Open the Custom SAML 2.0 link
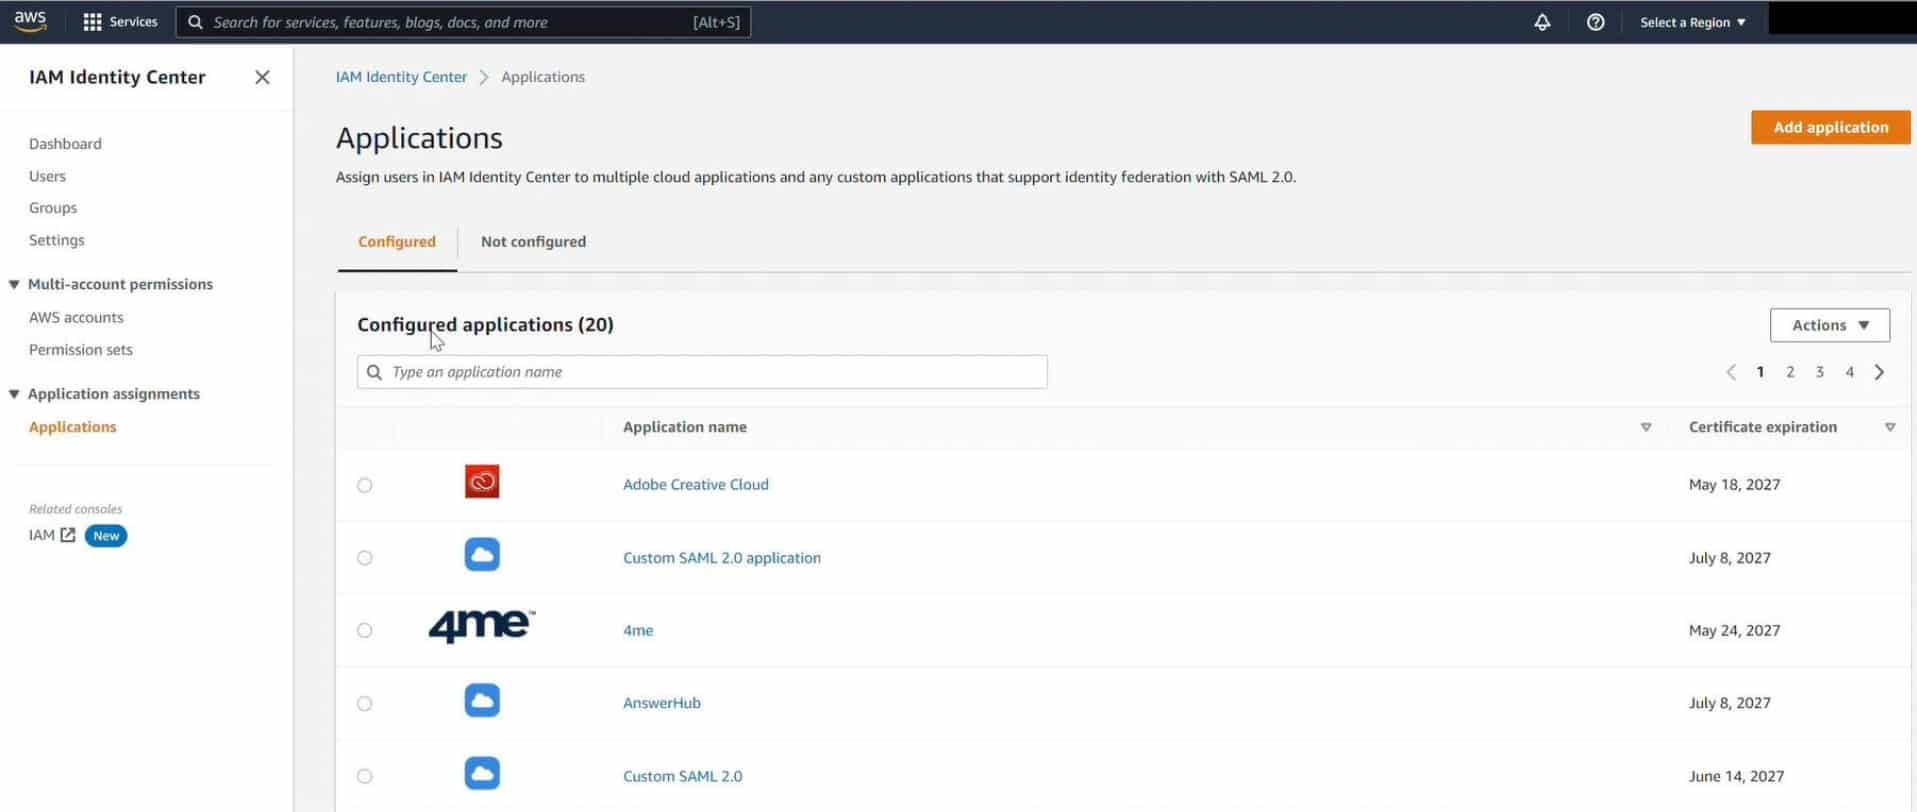 683,776
